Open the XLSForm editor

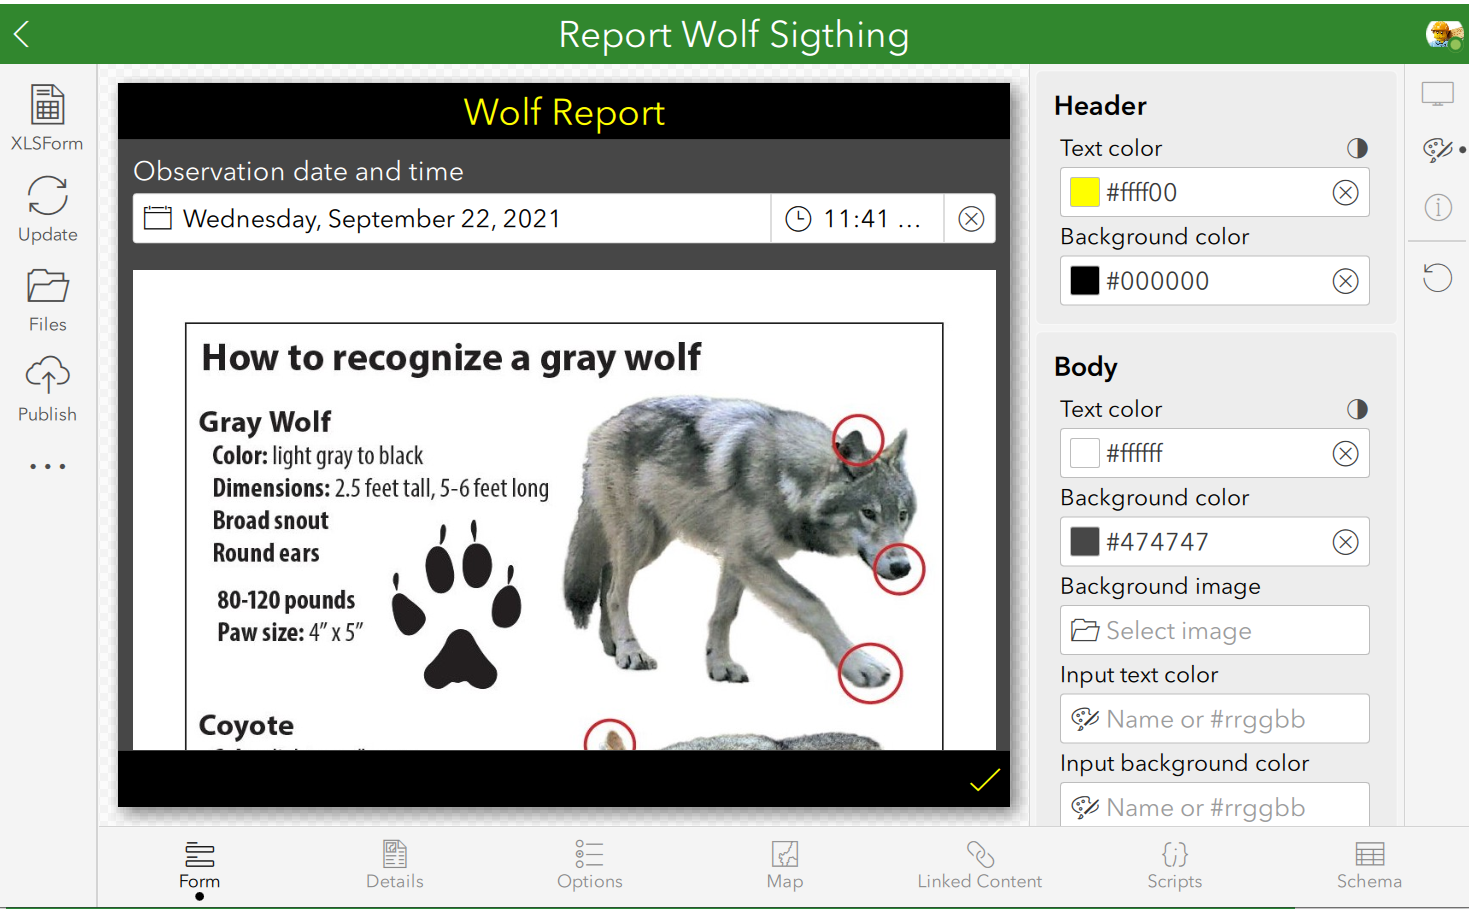(47, 113)
